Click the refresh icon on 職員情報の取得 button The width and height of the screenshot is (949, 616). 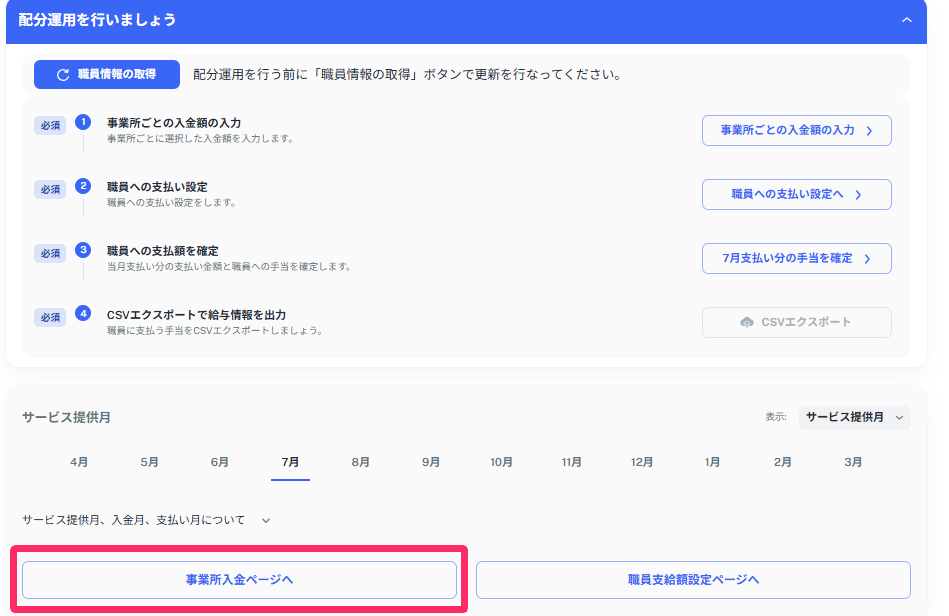[61, 75]
